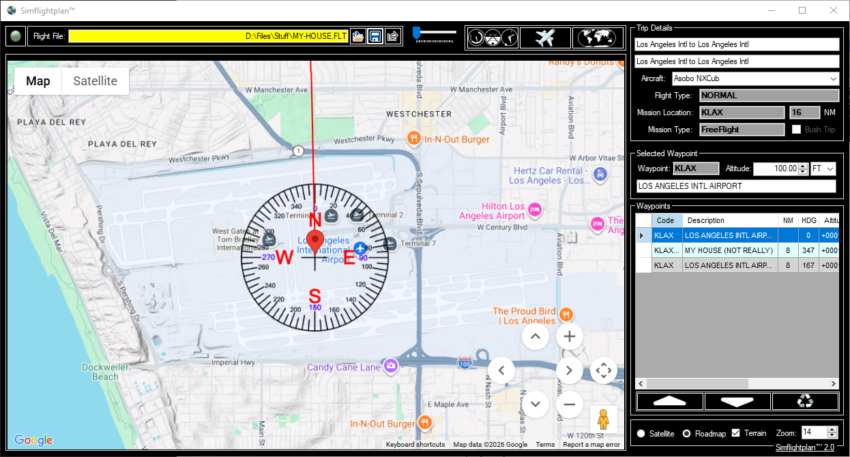This screenshot has width=850, height=457.
Task: Click the red KLAX map pin marker
Action: (x=315, y=242)
